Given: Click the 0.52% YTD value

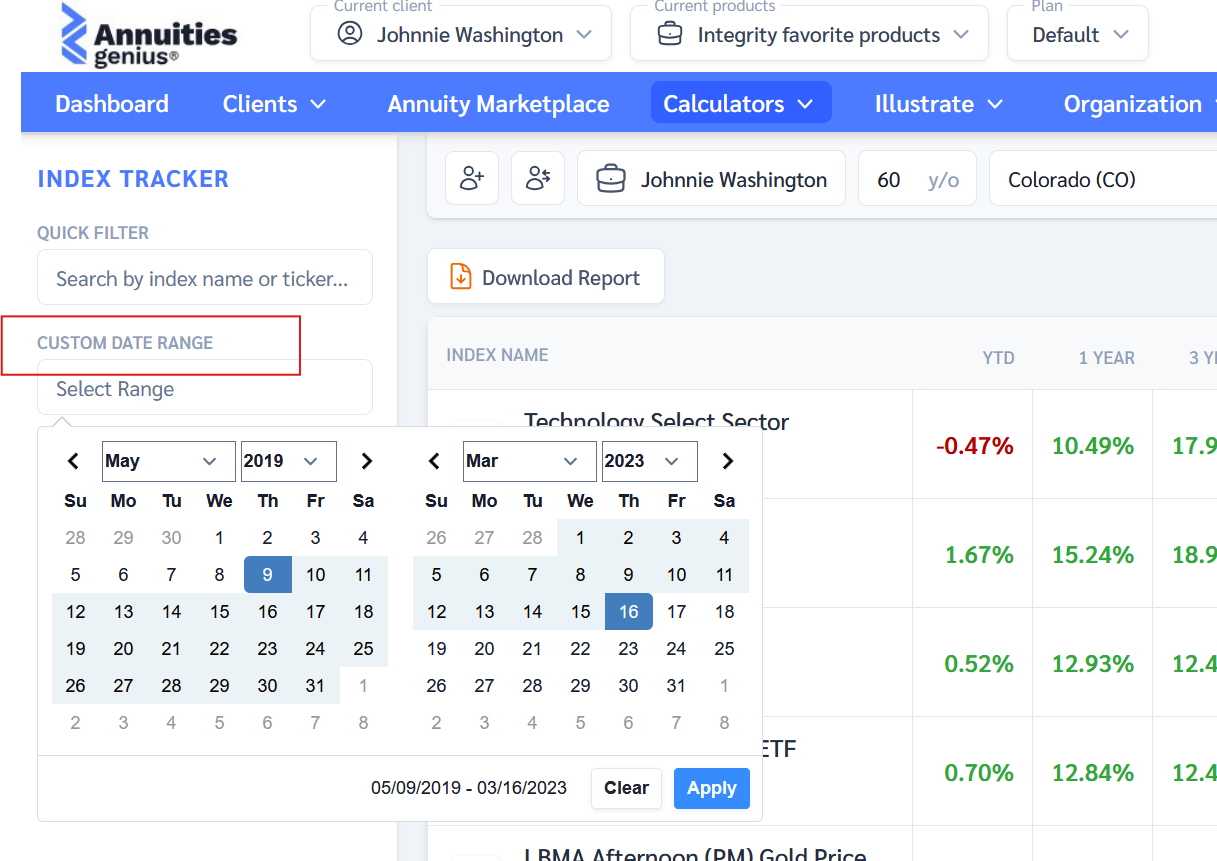Looking at the screenshot, I should [x=979, y=664].
